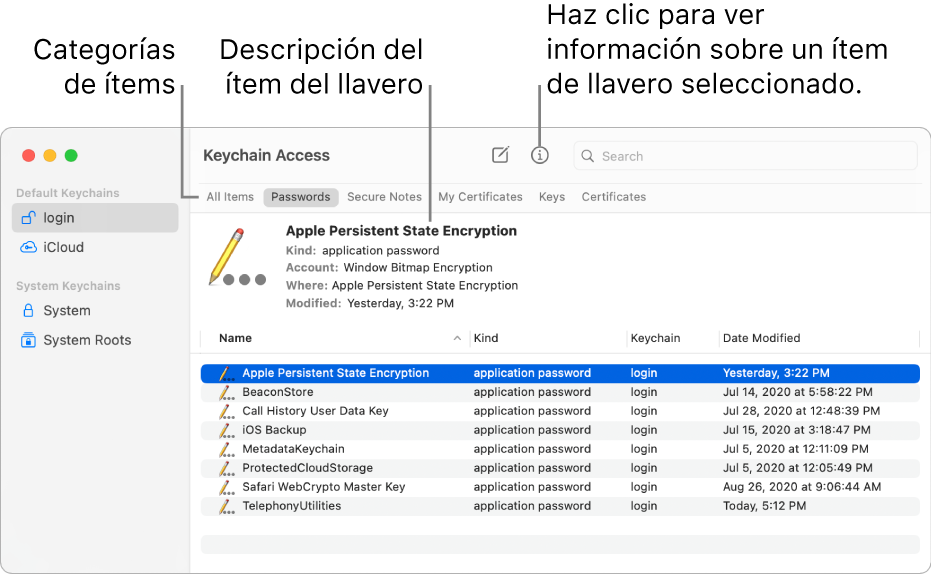Switch to the Keys tab
This screenshot has width=931, height=575.
pos(552,197)
